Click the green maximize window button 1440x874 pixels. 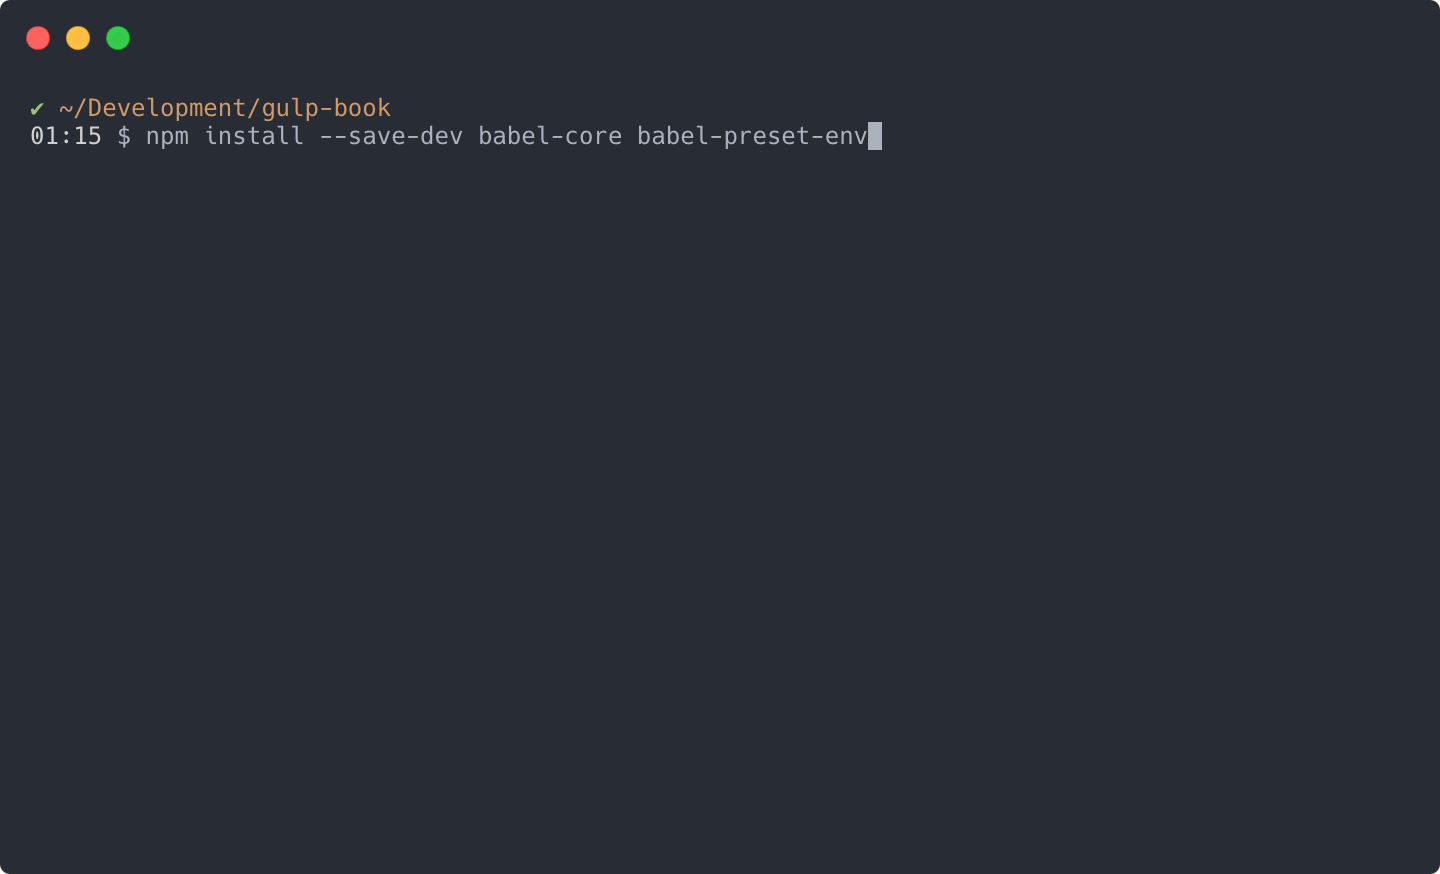pos(118,38)
